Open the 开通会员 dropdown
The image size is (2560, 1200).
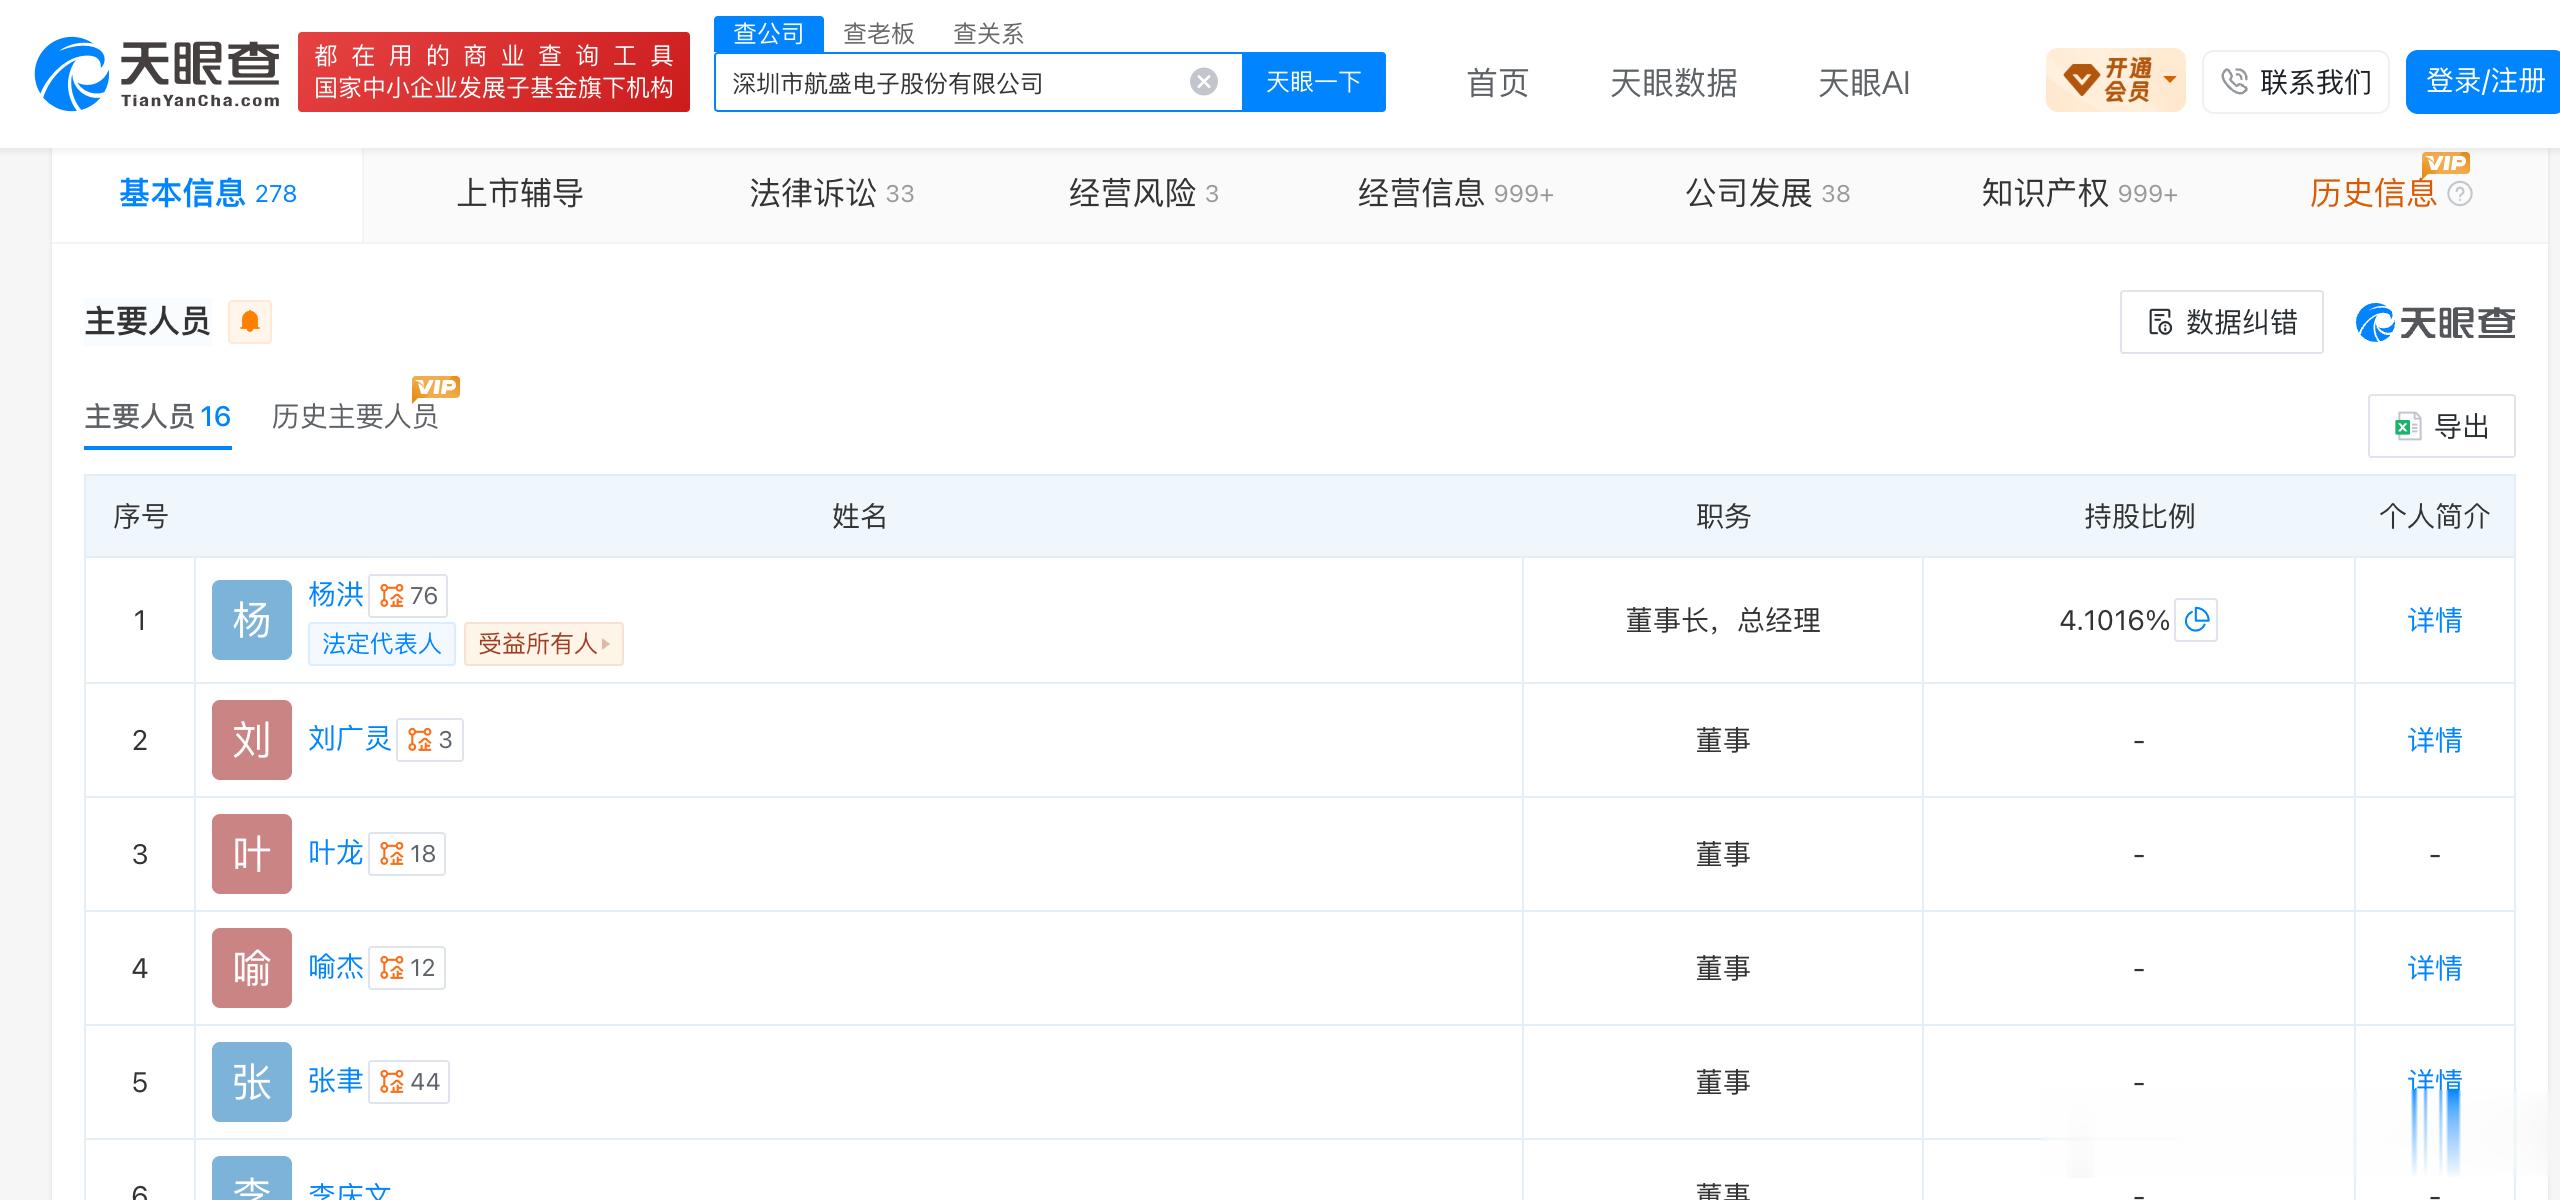2115,80
